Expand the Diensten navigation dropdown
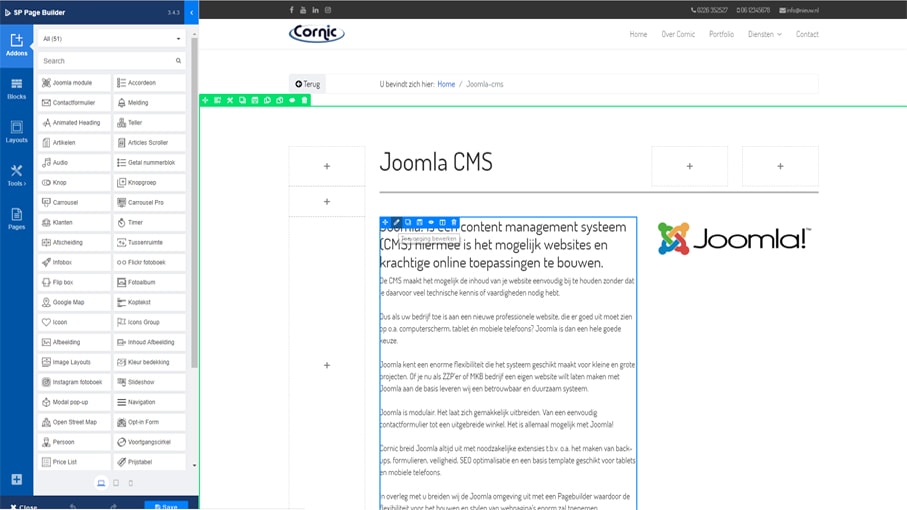Screen dimensions: 907x510 click(x=764, y=34)
